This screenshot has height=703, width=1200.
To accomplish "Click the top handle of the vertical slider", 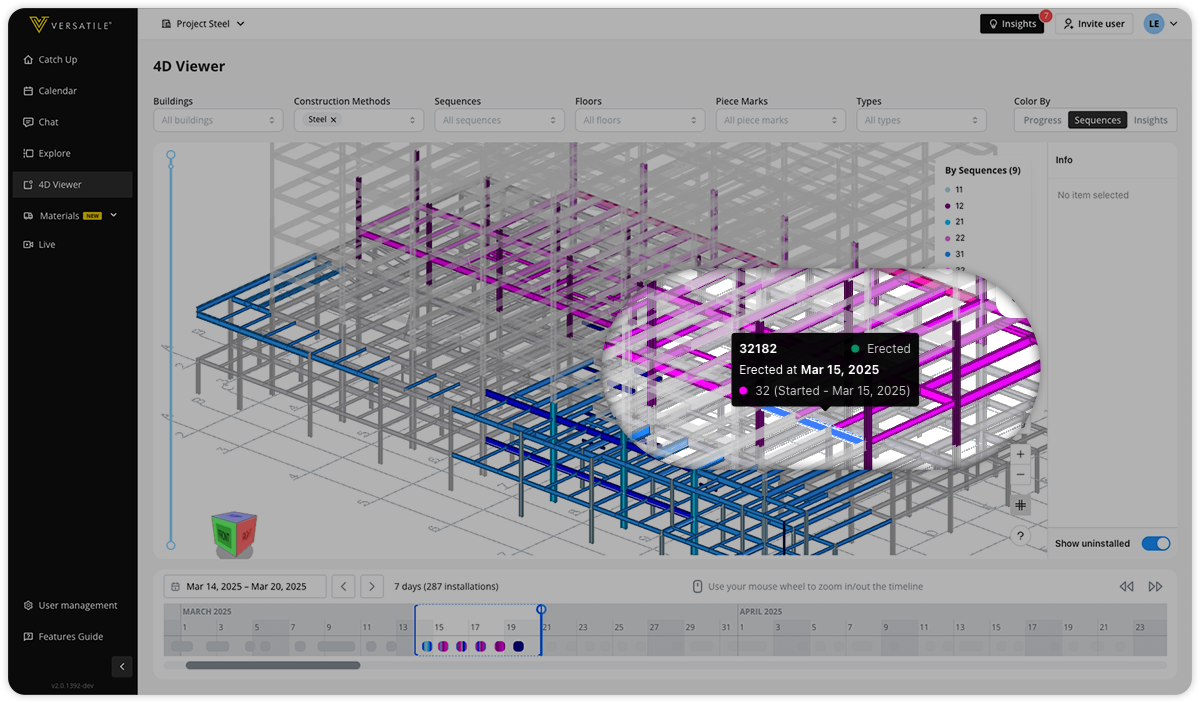I will click(x=171, y=156).
